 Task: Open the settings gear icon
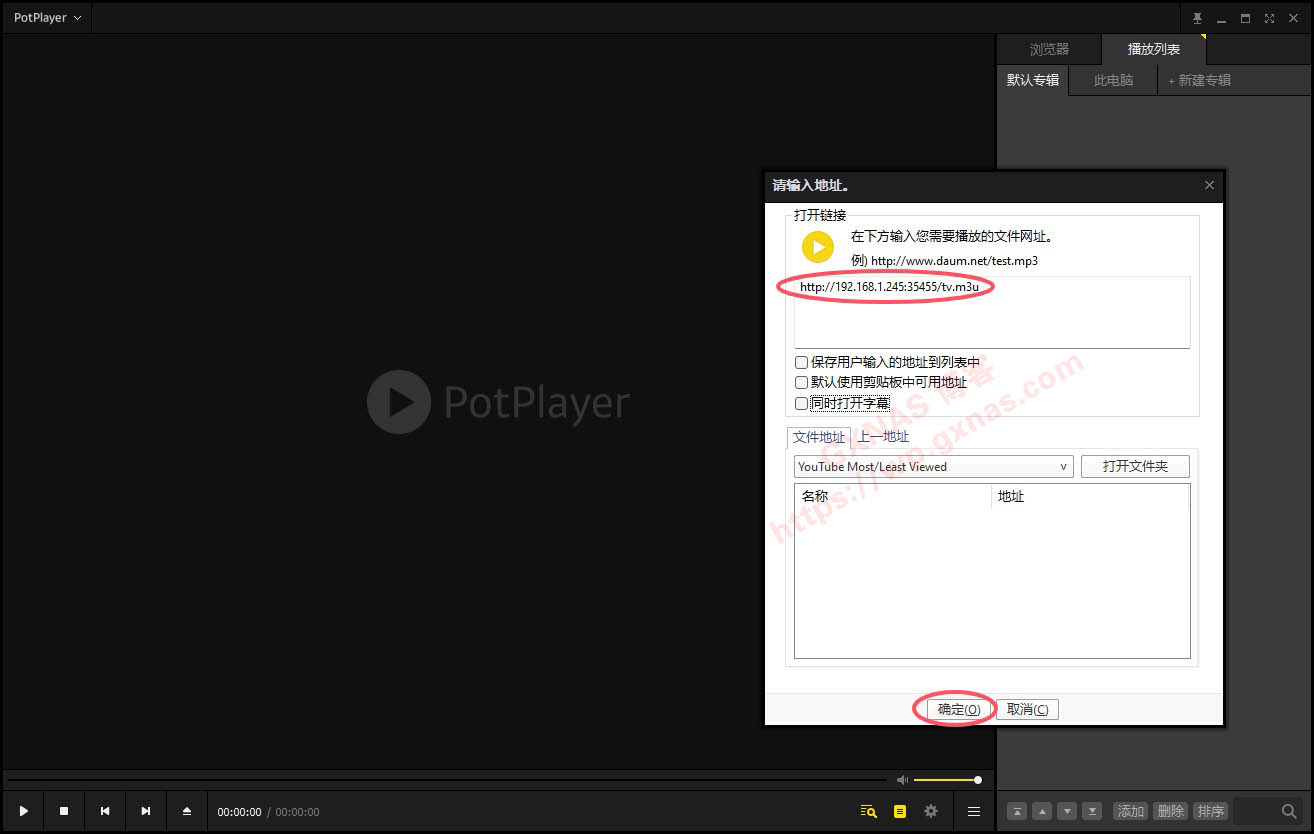point(931,811)
